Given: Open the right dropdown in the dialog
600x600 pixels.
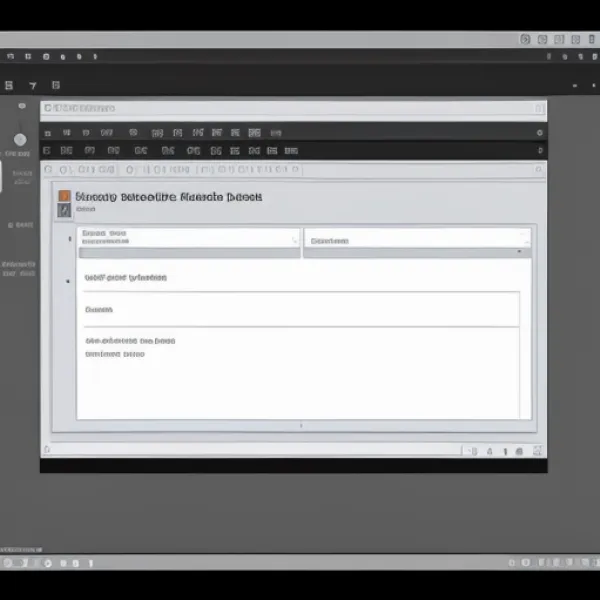Looking at the screenshot, I should [416, 239].
